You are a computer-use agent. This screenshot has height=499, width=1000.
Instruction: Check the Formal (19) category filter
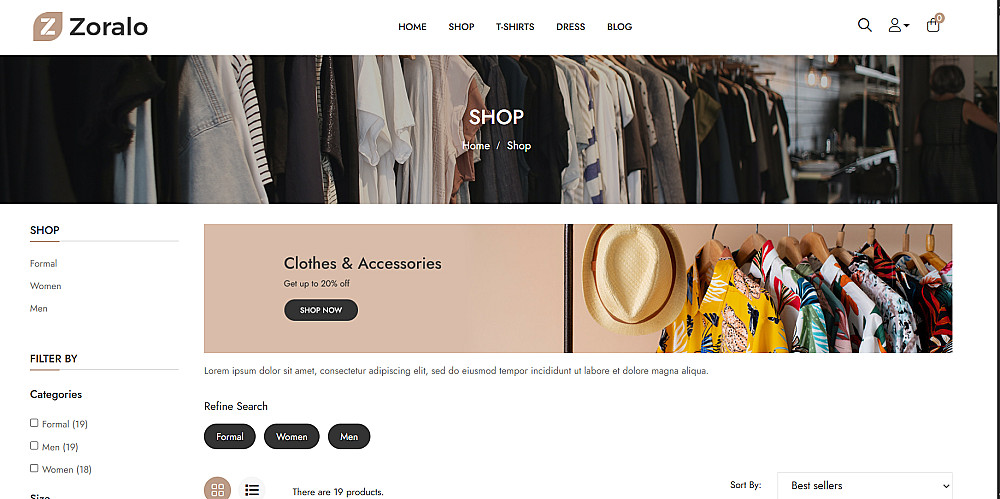pos(34,423)
